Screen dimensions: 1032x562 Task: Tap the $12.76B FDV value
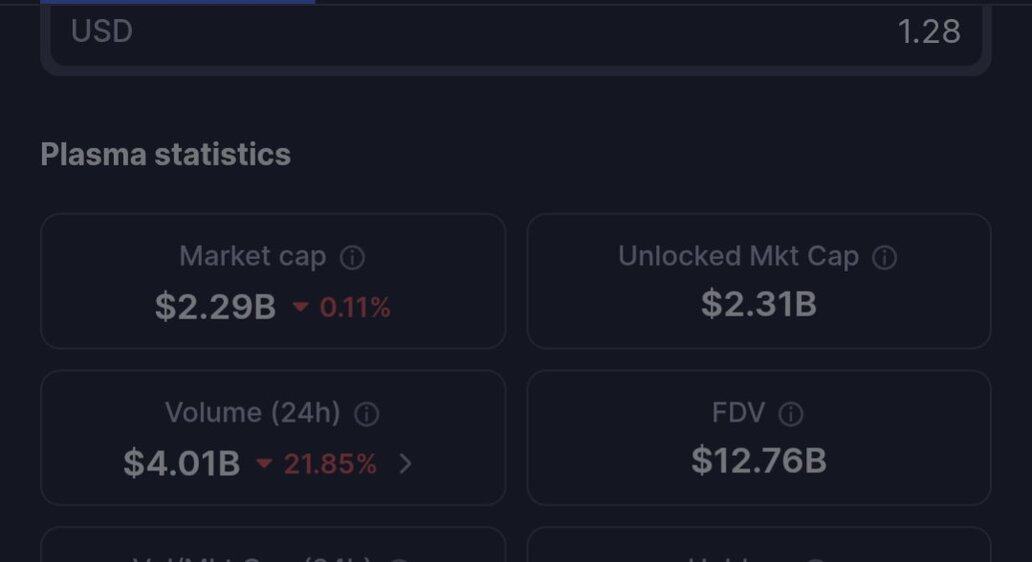tap(759, 460)
